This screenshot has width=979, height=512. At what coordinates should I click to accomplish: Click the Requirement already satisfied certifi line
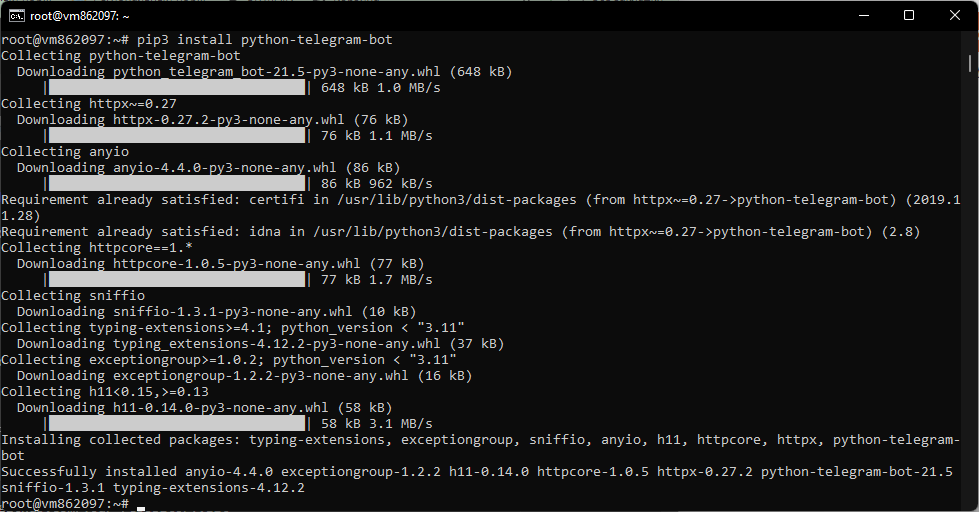click(481, 207)
